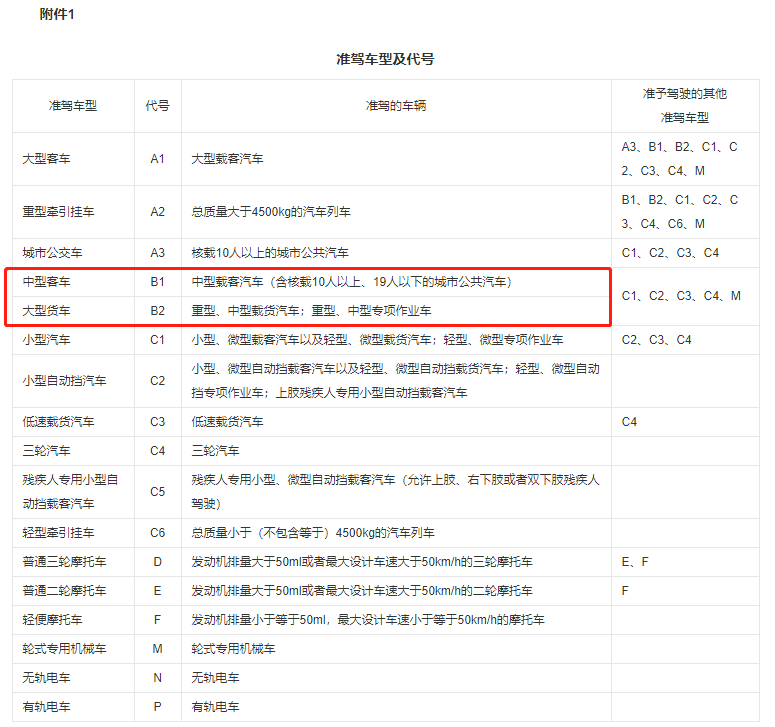Click the code A1 cell

tap(157, 159)
